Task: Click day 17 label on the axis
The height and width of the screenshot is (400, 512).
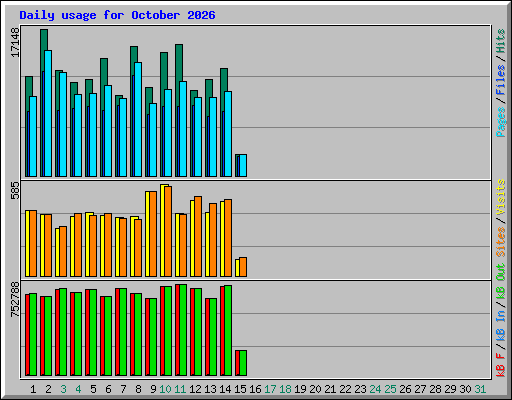Action: pyautogui.click(x=270, y=389)
